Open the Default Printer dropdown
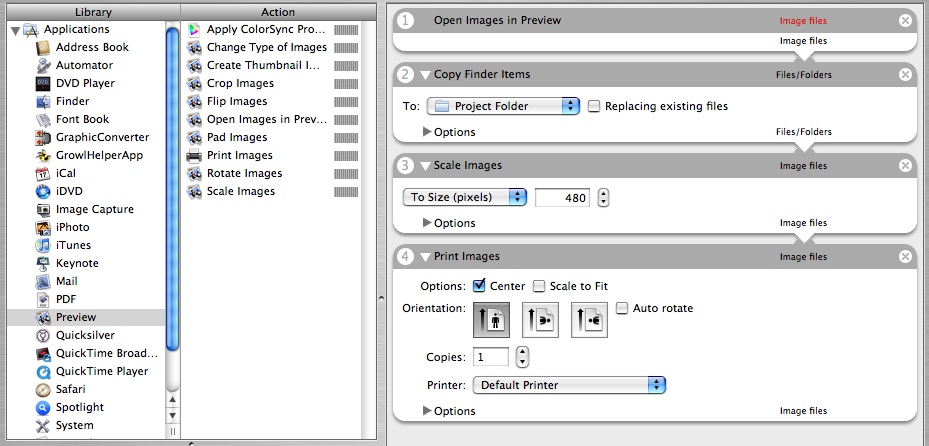 [569, 385]
